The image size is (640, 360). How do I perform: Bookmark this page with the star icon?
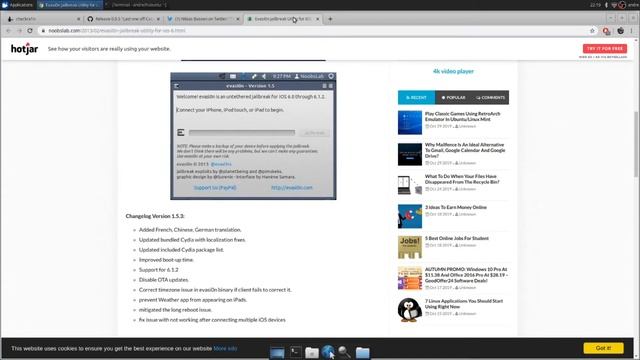tap(592, 31)
